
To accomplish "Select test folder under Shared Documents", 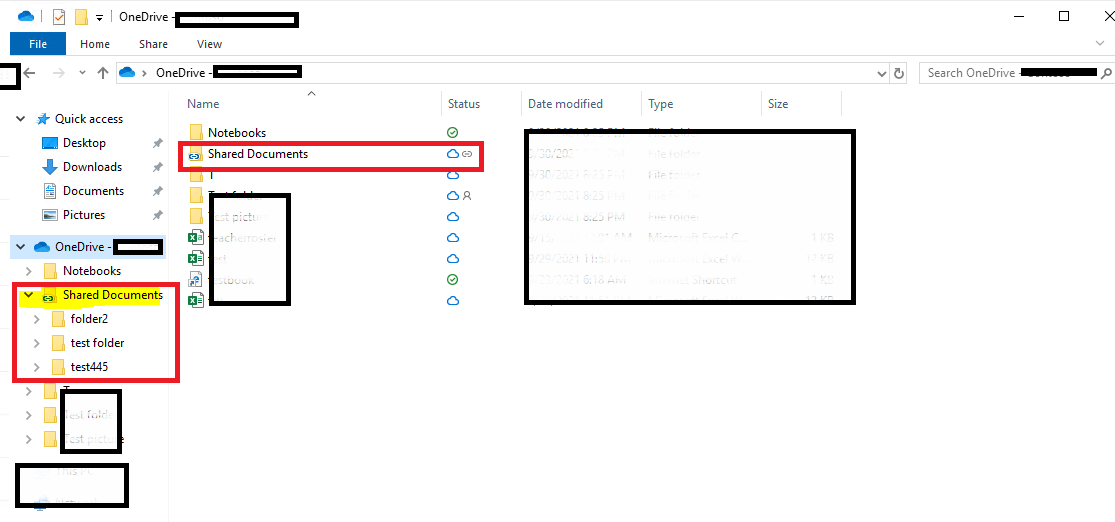I will (x=97, y=343).
